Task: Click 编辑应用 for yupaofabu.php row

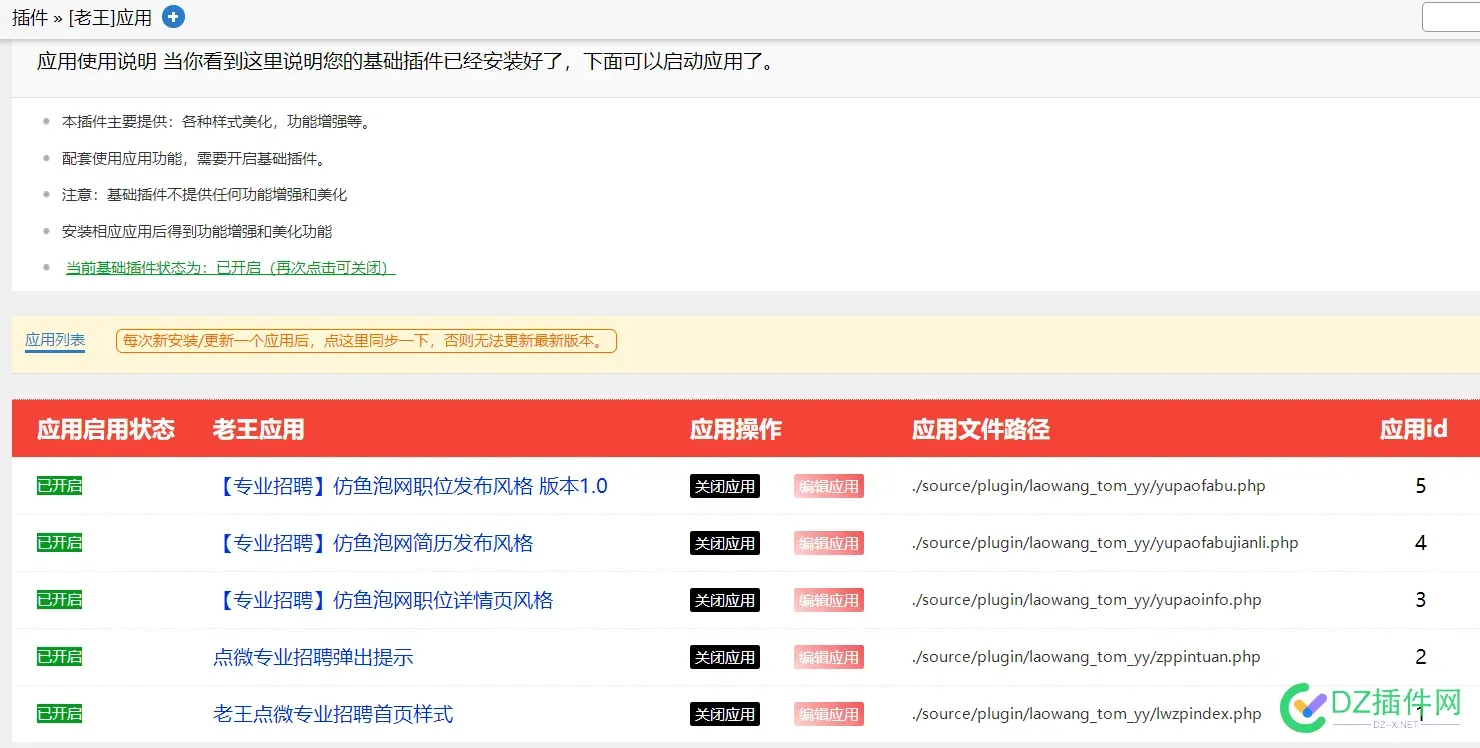Action: 829,486
